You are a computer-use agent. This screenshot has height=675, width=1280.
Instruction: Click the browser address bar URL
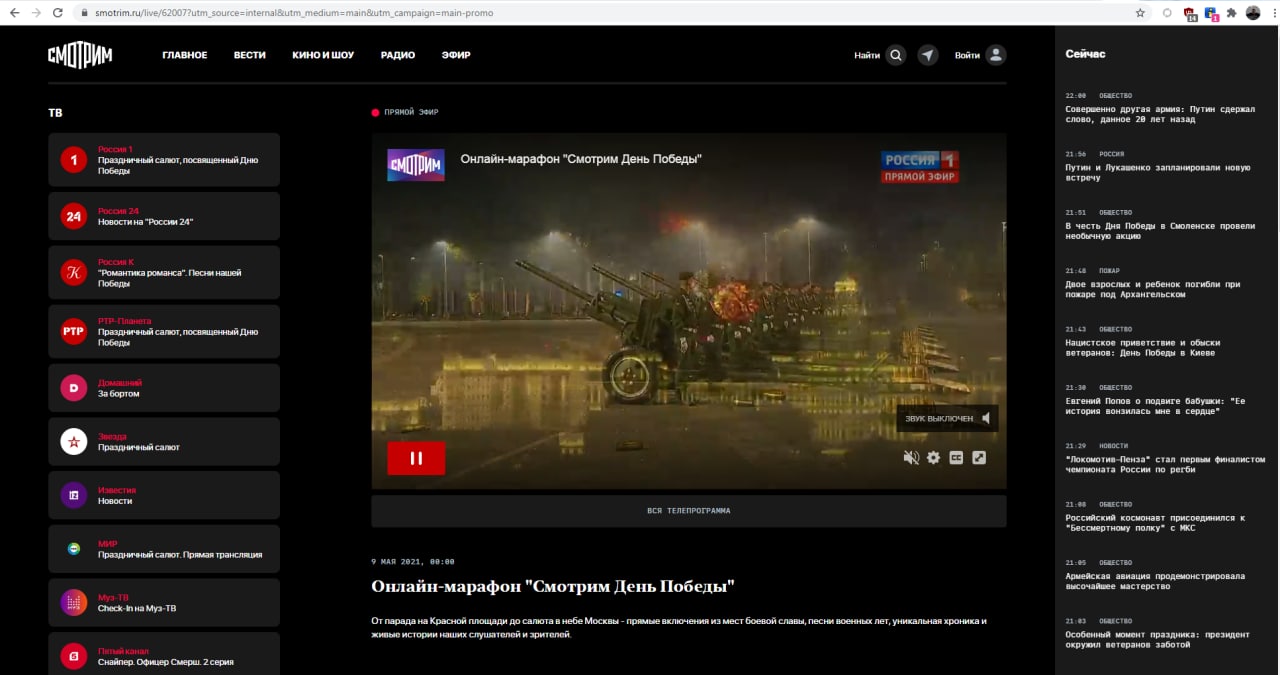pyautogui.click(x=293, y=13)
